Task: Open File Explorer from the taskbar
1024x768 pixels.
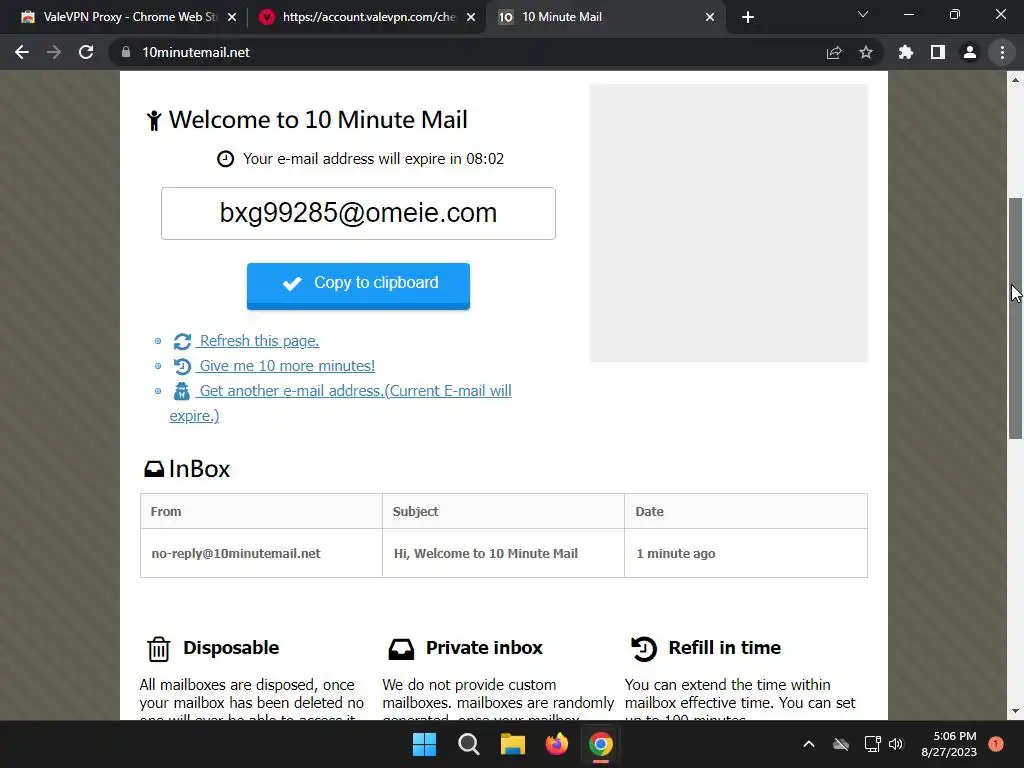Action: click(513, 744)
